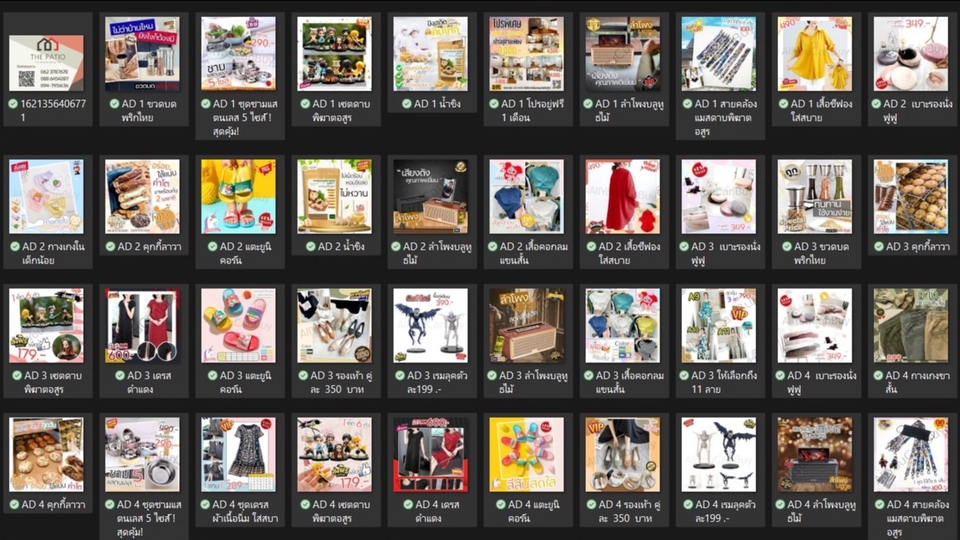Open AD 3 Ryuk figure 199 thumbnail
960x540 pixels.
(x=430, y=326)
